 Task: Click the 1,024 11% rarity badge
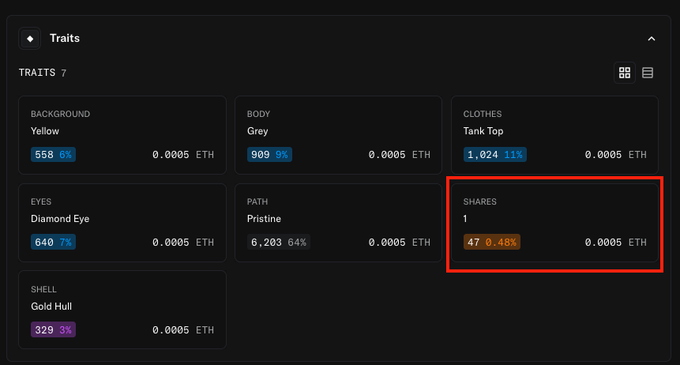(495, 155)
